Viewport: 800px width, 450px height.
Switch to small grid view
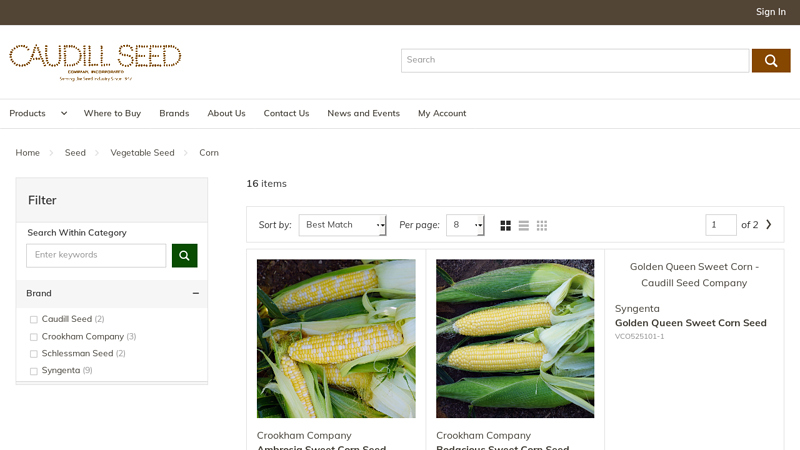coord(542,226)
